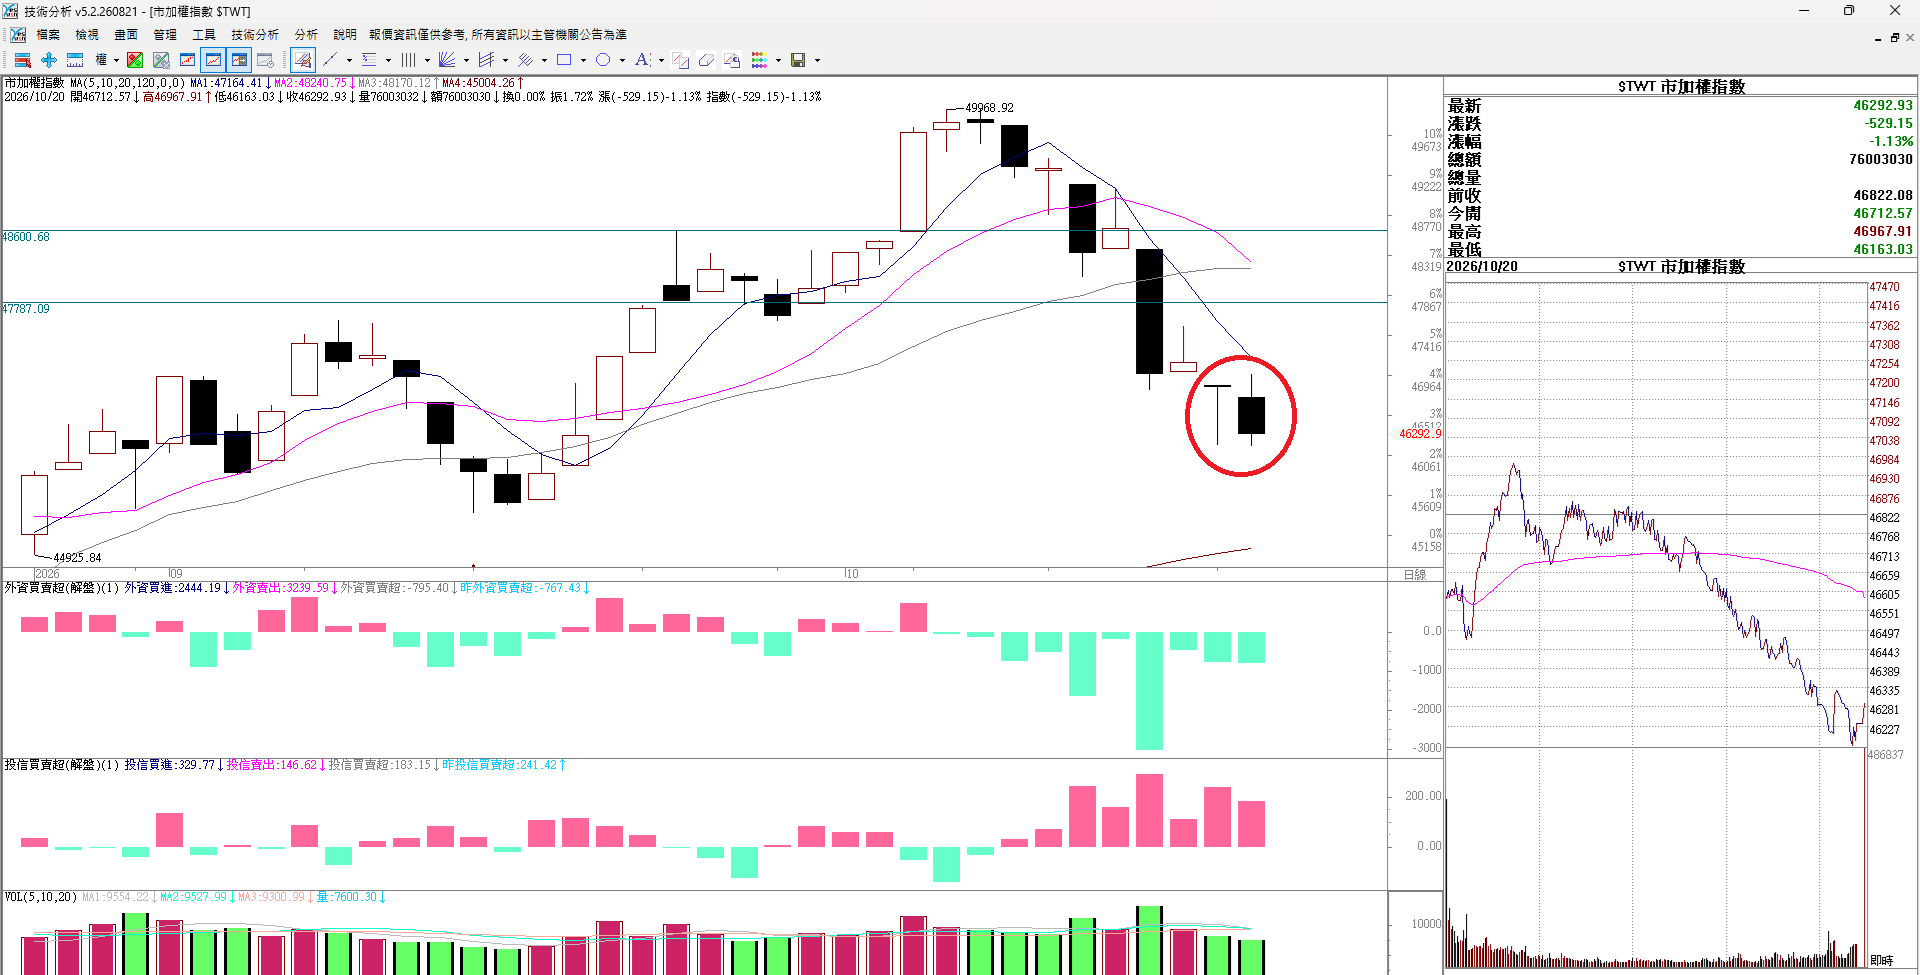
Task: Click the grey crossed-out chart icon
Action: pyautogui.click(x=161, y=60)
